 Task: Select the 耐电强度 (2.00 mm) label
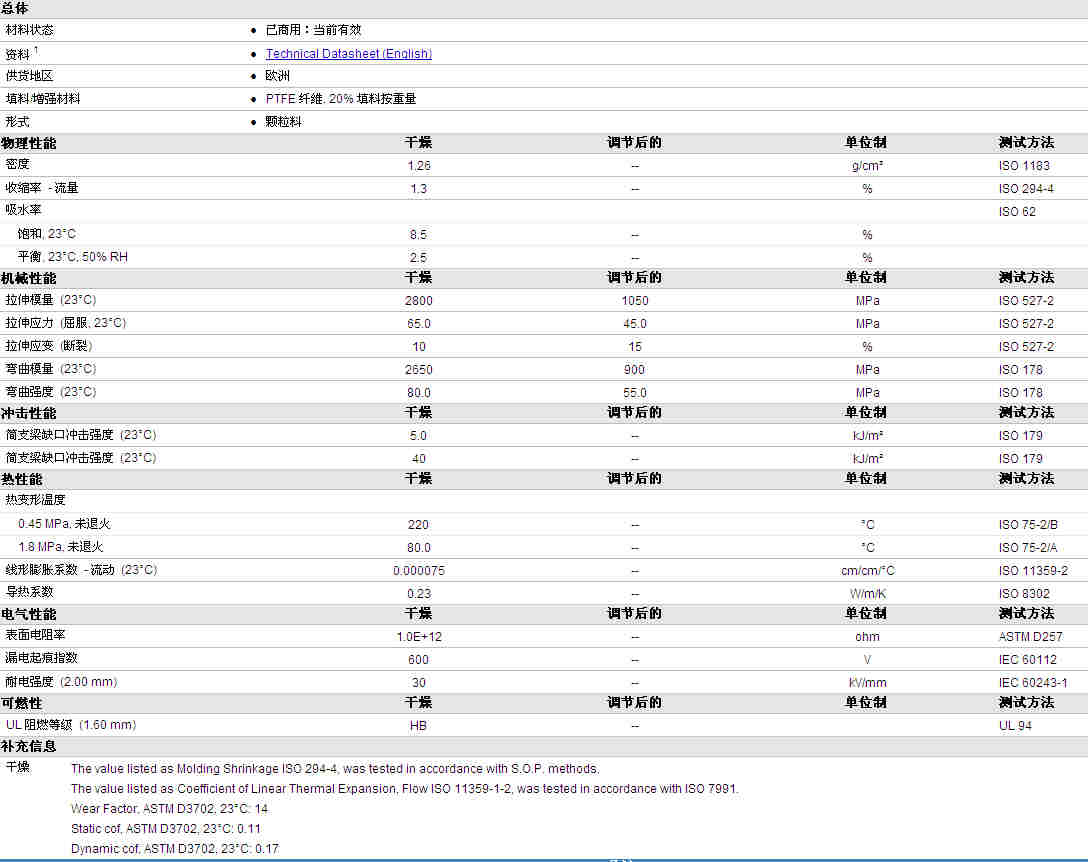pyautogui.click(x=61, y=682)
